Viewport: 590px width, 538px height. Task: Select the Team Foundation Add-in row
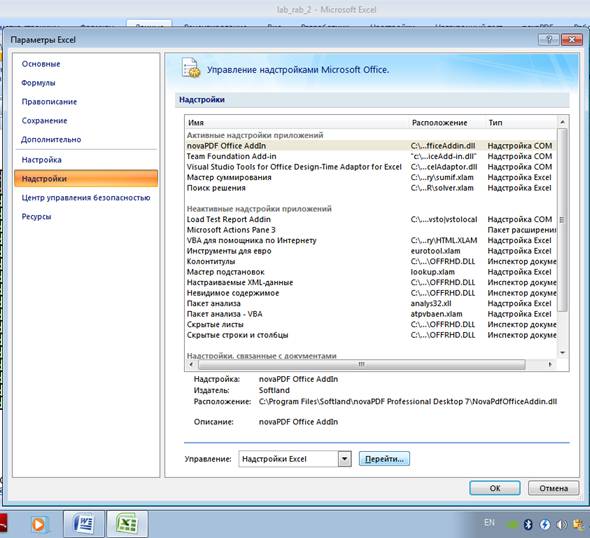coord(370,156)
